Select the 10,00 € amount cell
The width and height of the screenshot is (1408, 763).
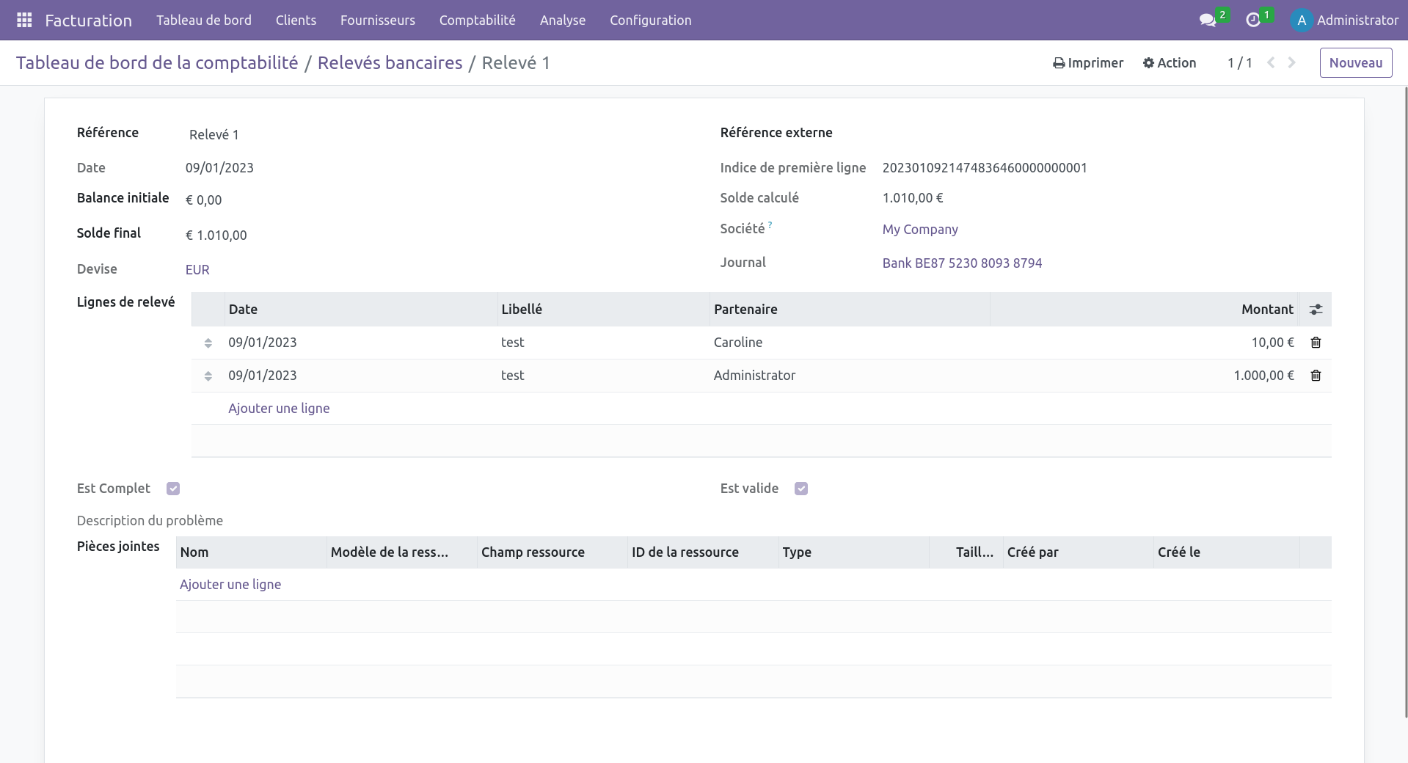(1145, 342)
